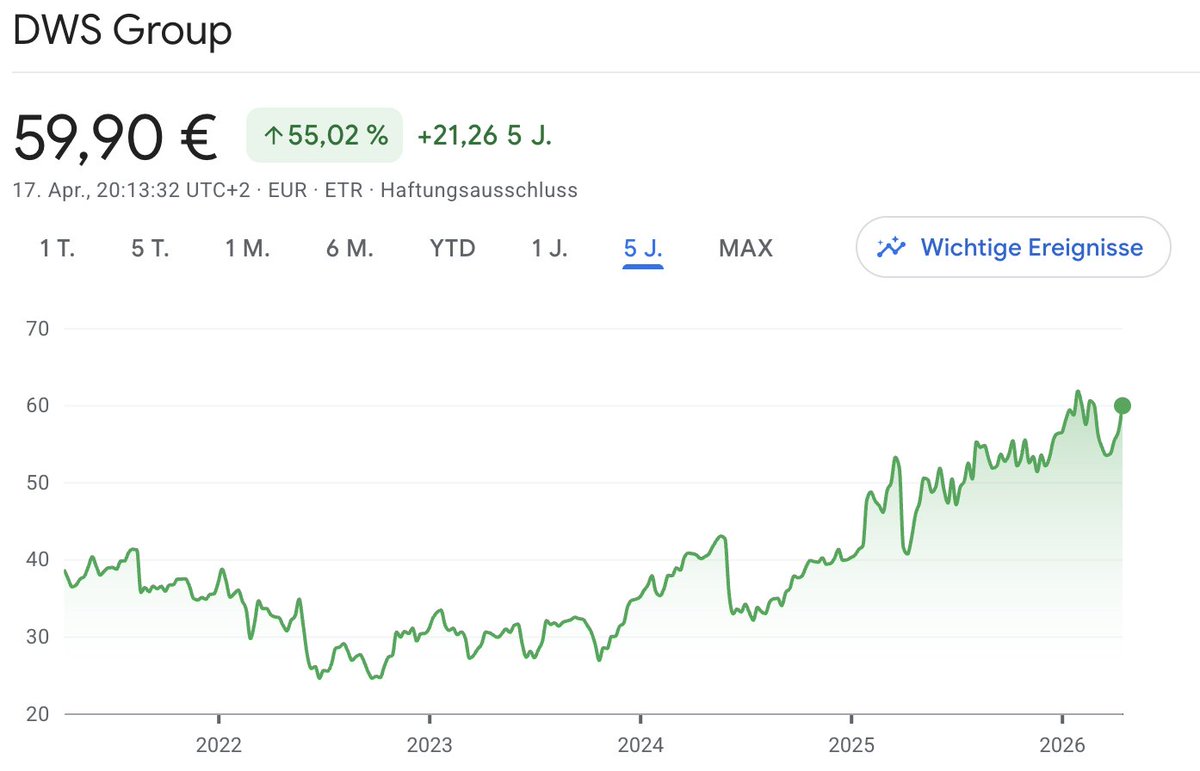Switch to the 6 M. range

pyautogui.click(x=350, y=248)
